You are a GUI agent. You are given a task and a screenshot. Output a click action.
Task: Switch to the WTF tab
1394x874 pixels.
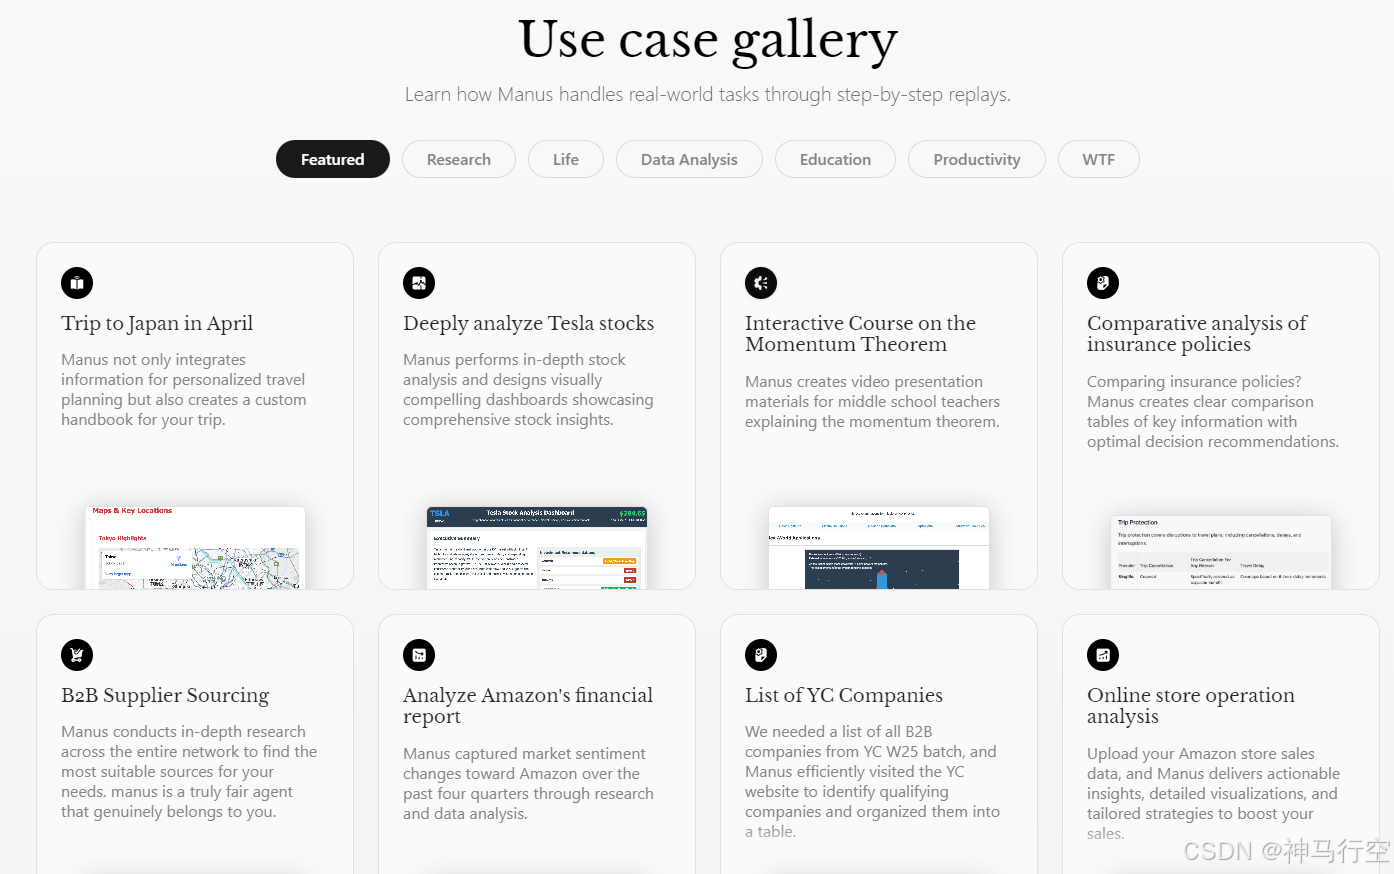click(1099, 159)
